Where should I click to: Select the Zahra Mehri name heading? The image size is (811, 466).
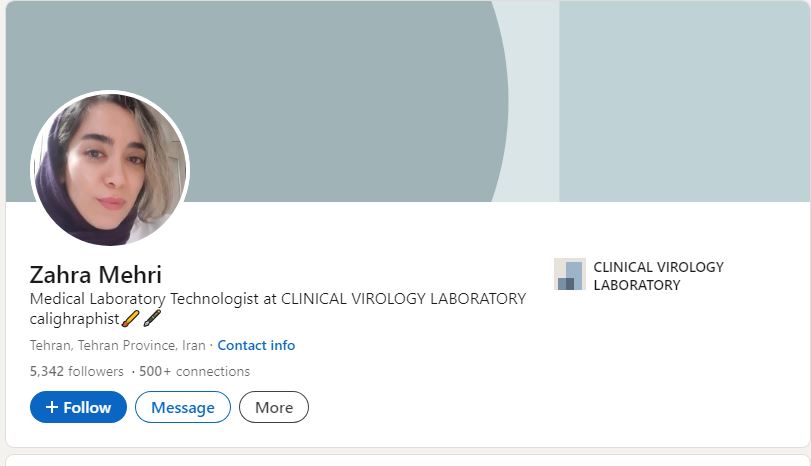96,275
